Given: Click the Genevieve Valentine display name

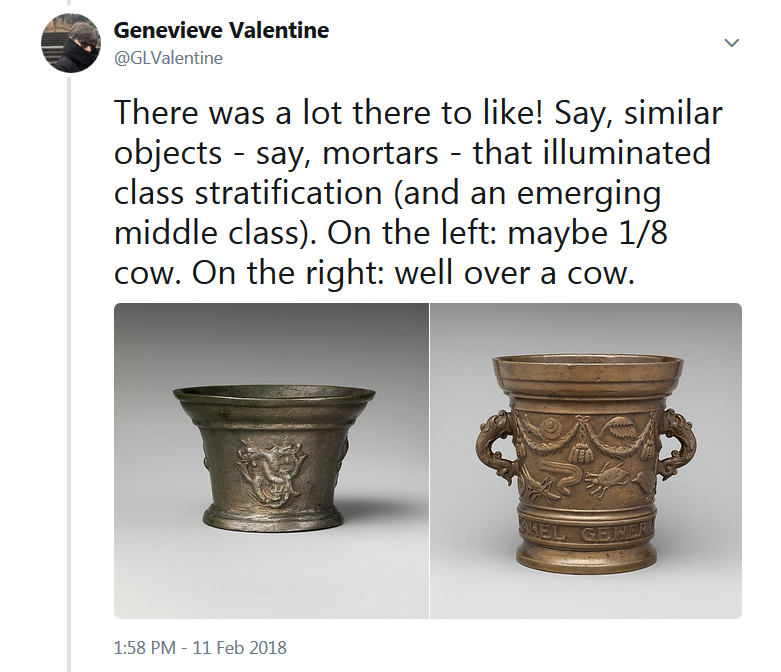Looking at the screenshot, I should (221, 30).
